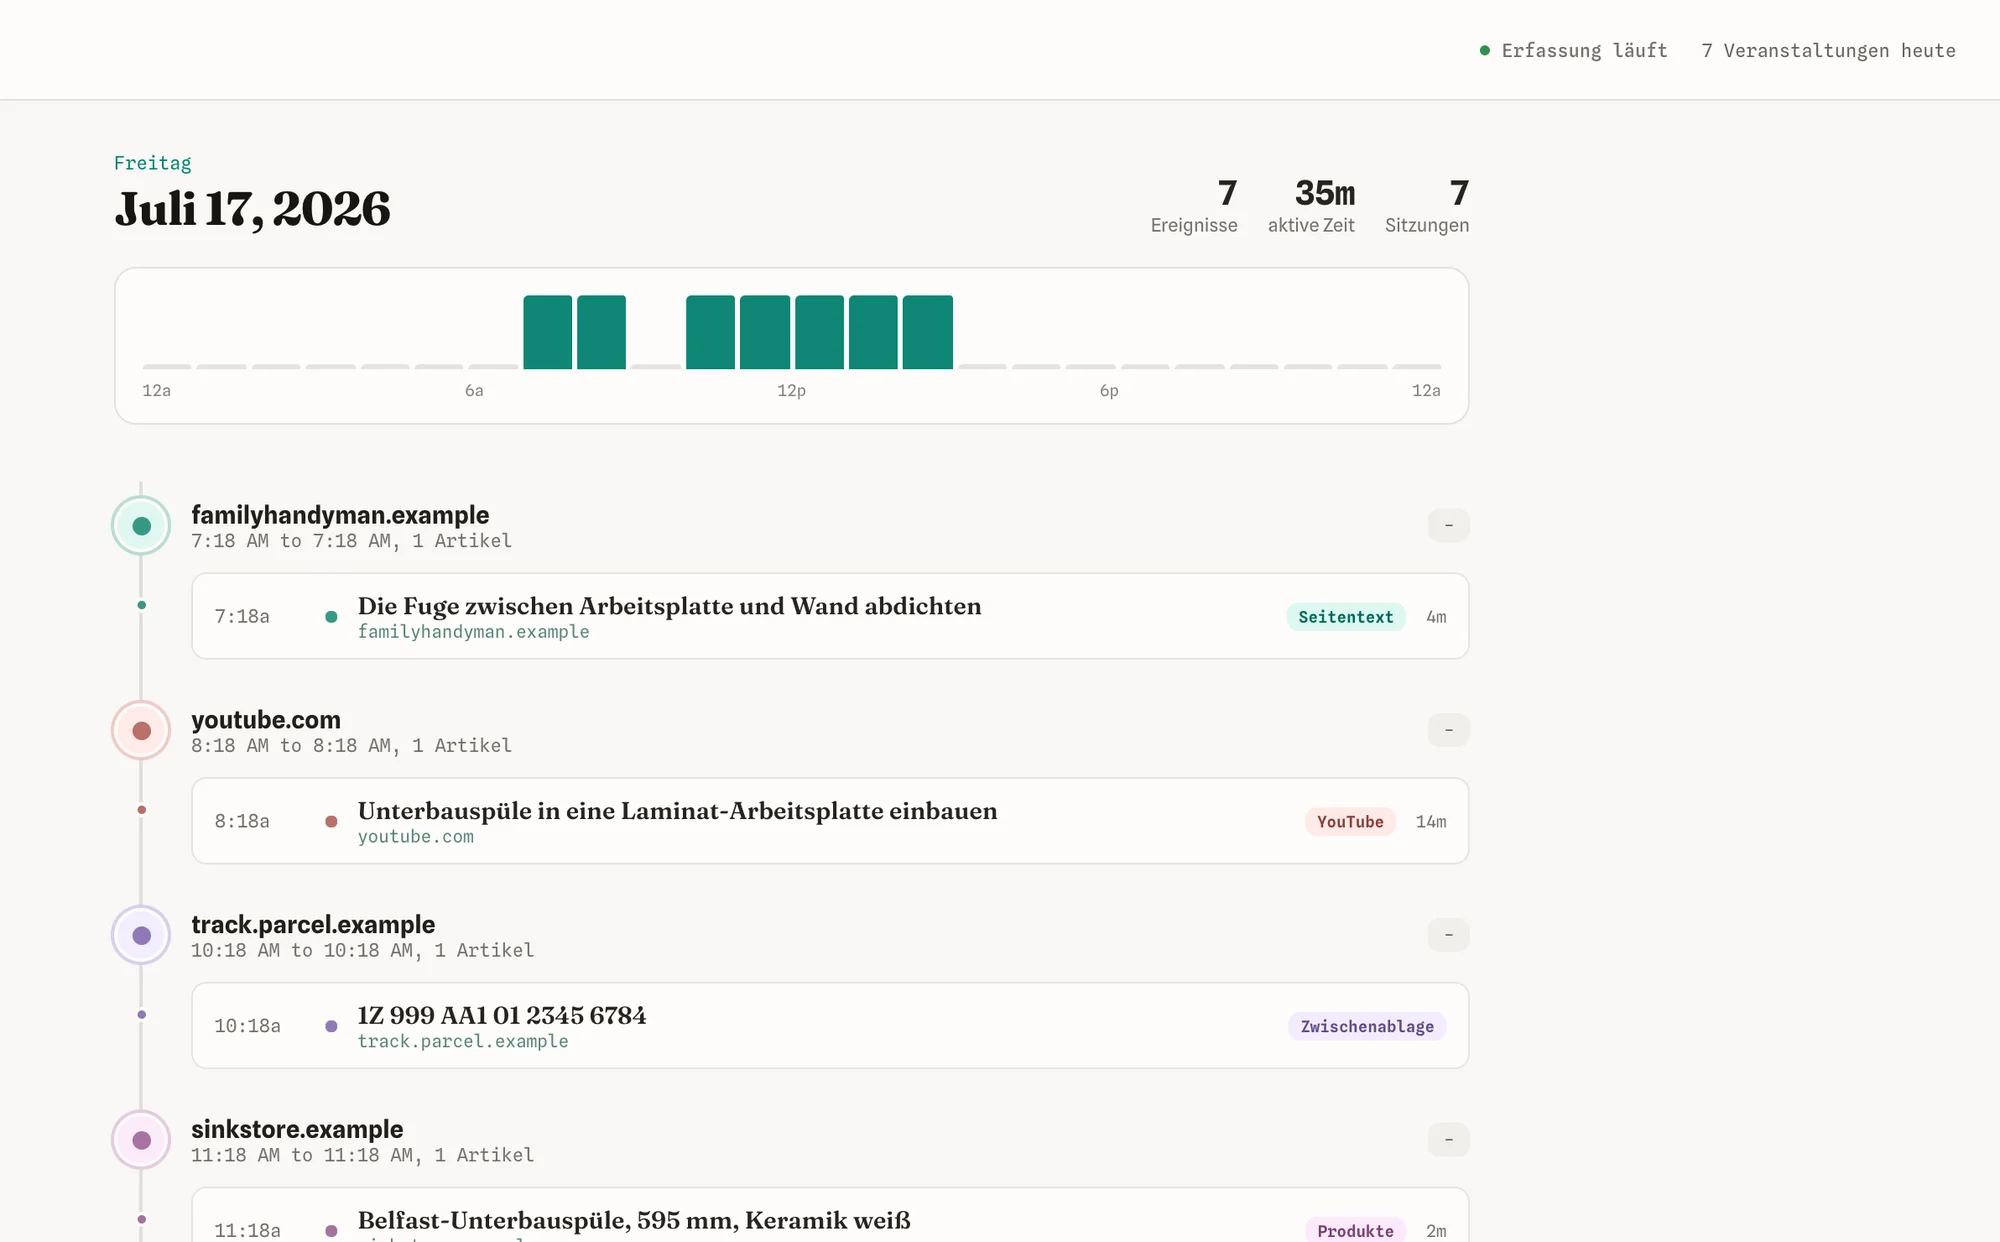Click the familyhandyman.example session title
Screen dimensions: 2000x1242
(340, 515)
